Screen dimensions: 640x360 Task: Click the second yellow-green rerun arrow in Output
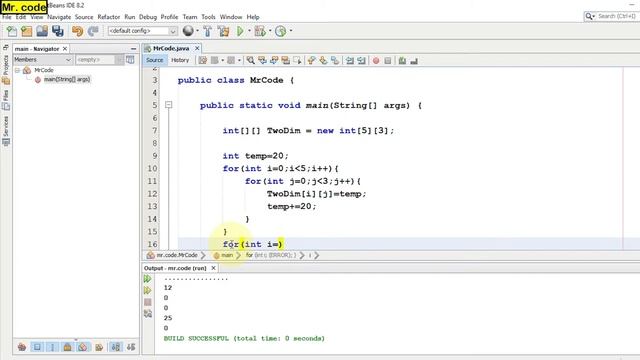click(x=148, y=290)
